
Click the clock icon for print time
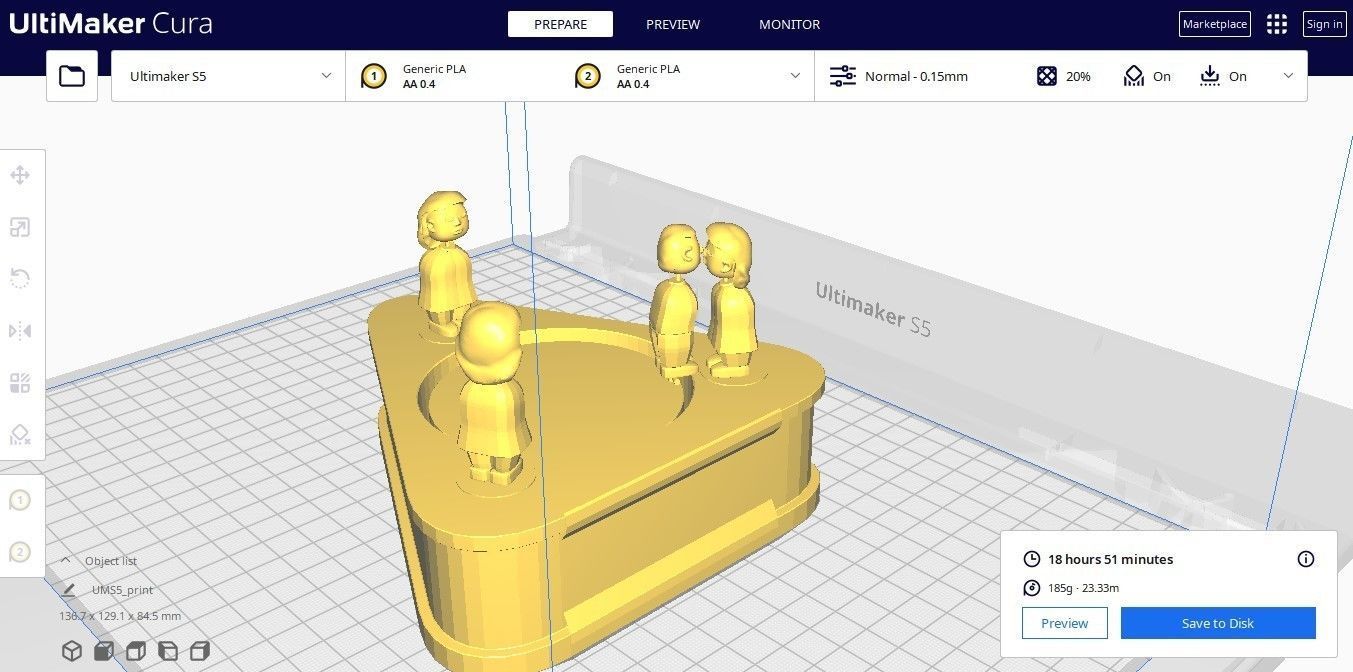tap(1031, 559)
